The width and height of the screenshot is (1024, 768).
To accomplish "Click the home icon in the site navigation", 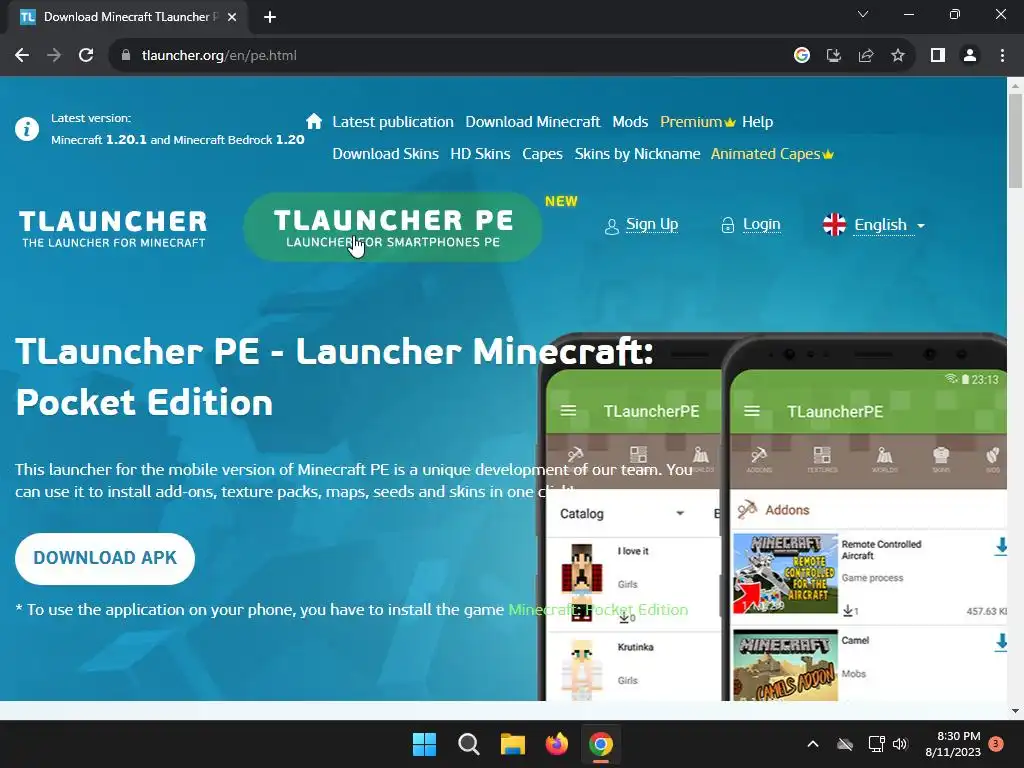I will 314,121.
